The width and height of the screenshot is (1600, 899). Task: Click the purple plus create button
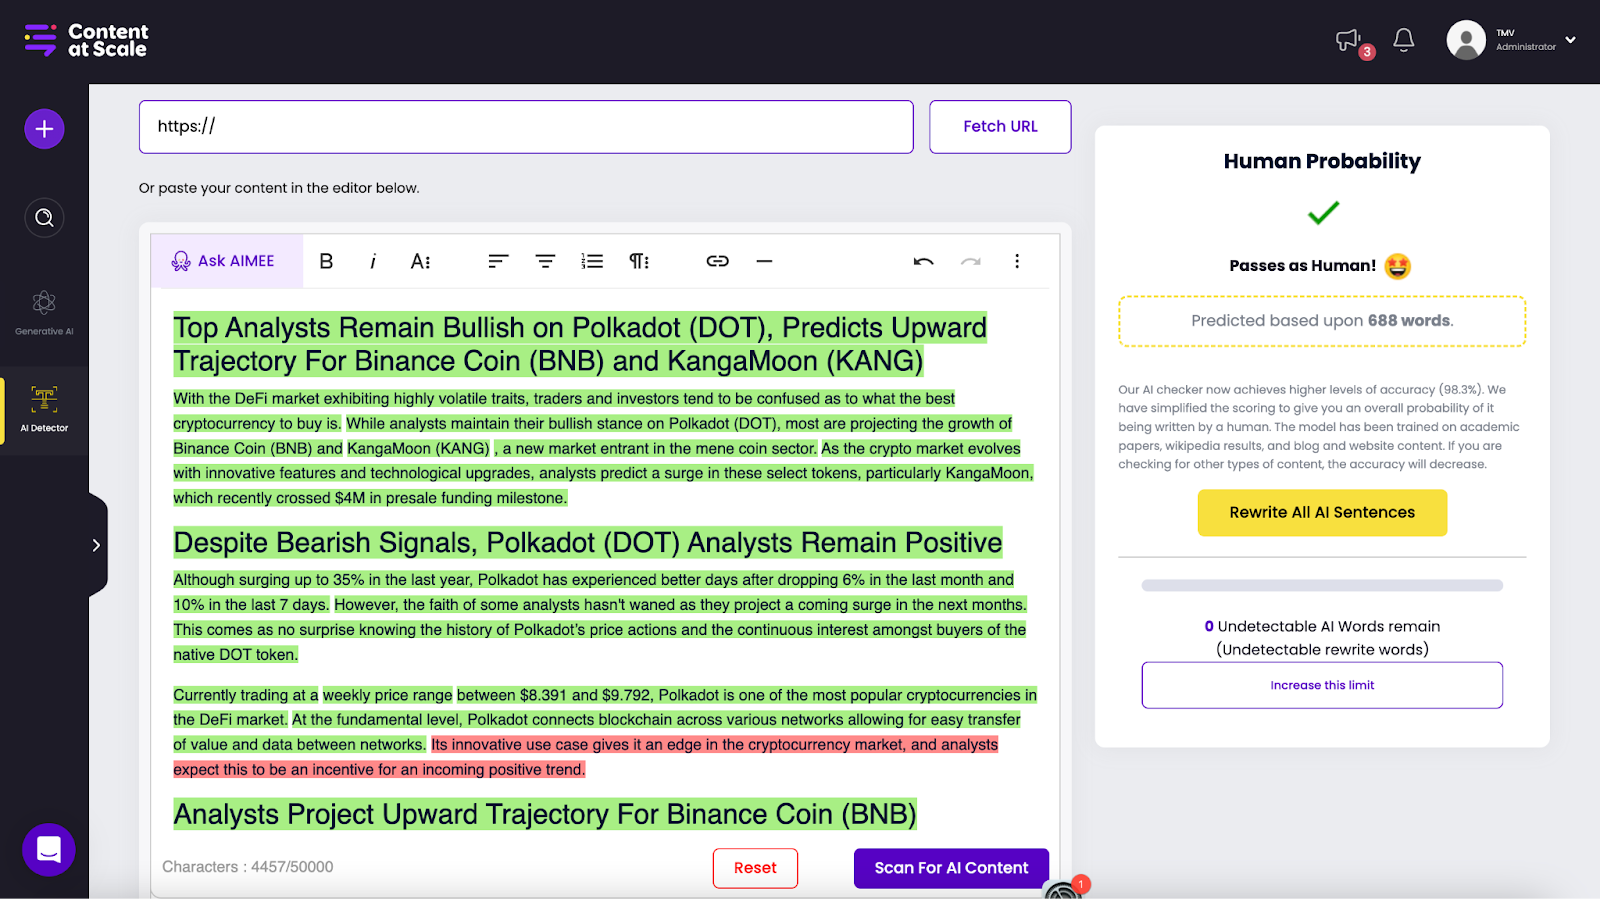[44, 129]
